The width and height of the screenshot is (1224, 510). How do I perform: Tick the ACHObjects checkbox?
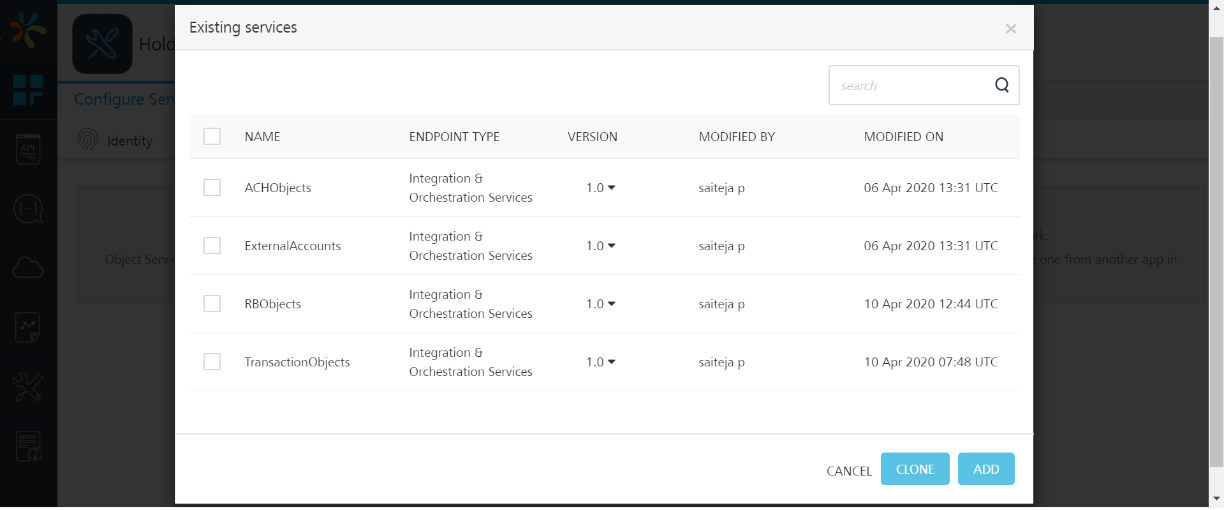point(212,187)
